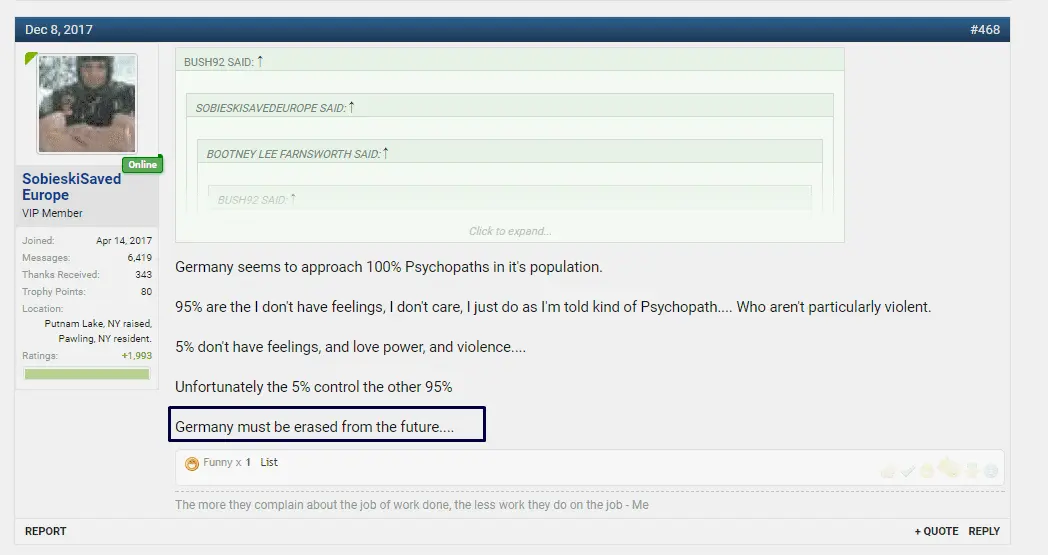The height and width of the screenshot is (555, 1048).
Task: Click the Messages count 6,419
Action: [x=140, y=257]
